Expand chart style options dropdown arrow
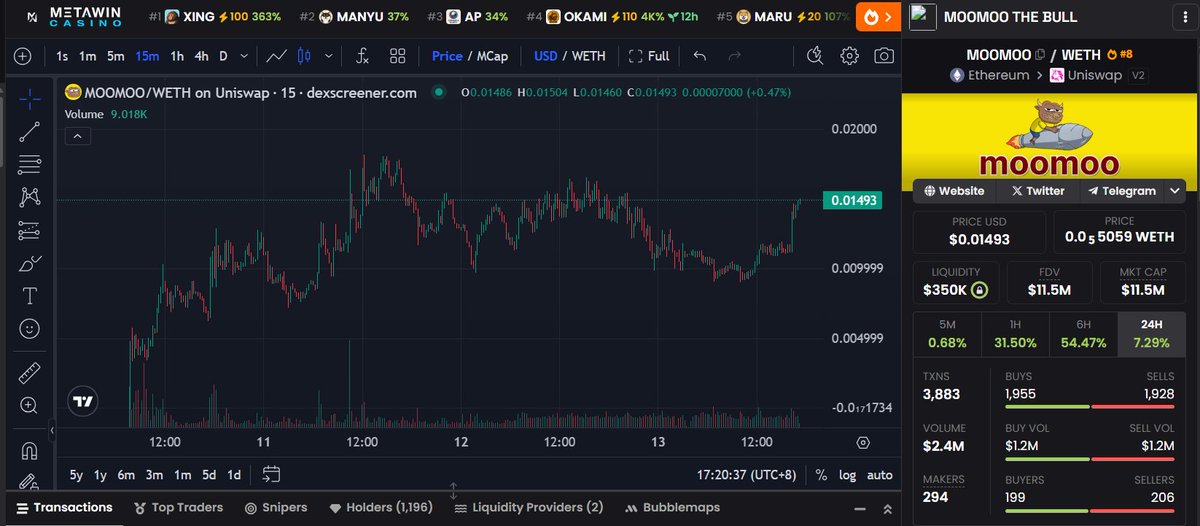 click(328, 56)
